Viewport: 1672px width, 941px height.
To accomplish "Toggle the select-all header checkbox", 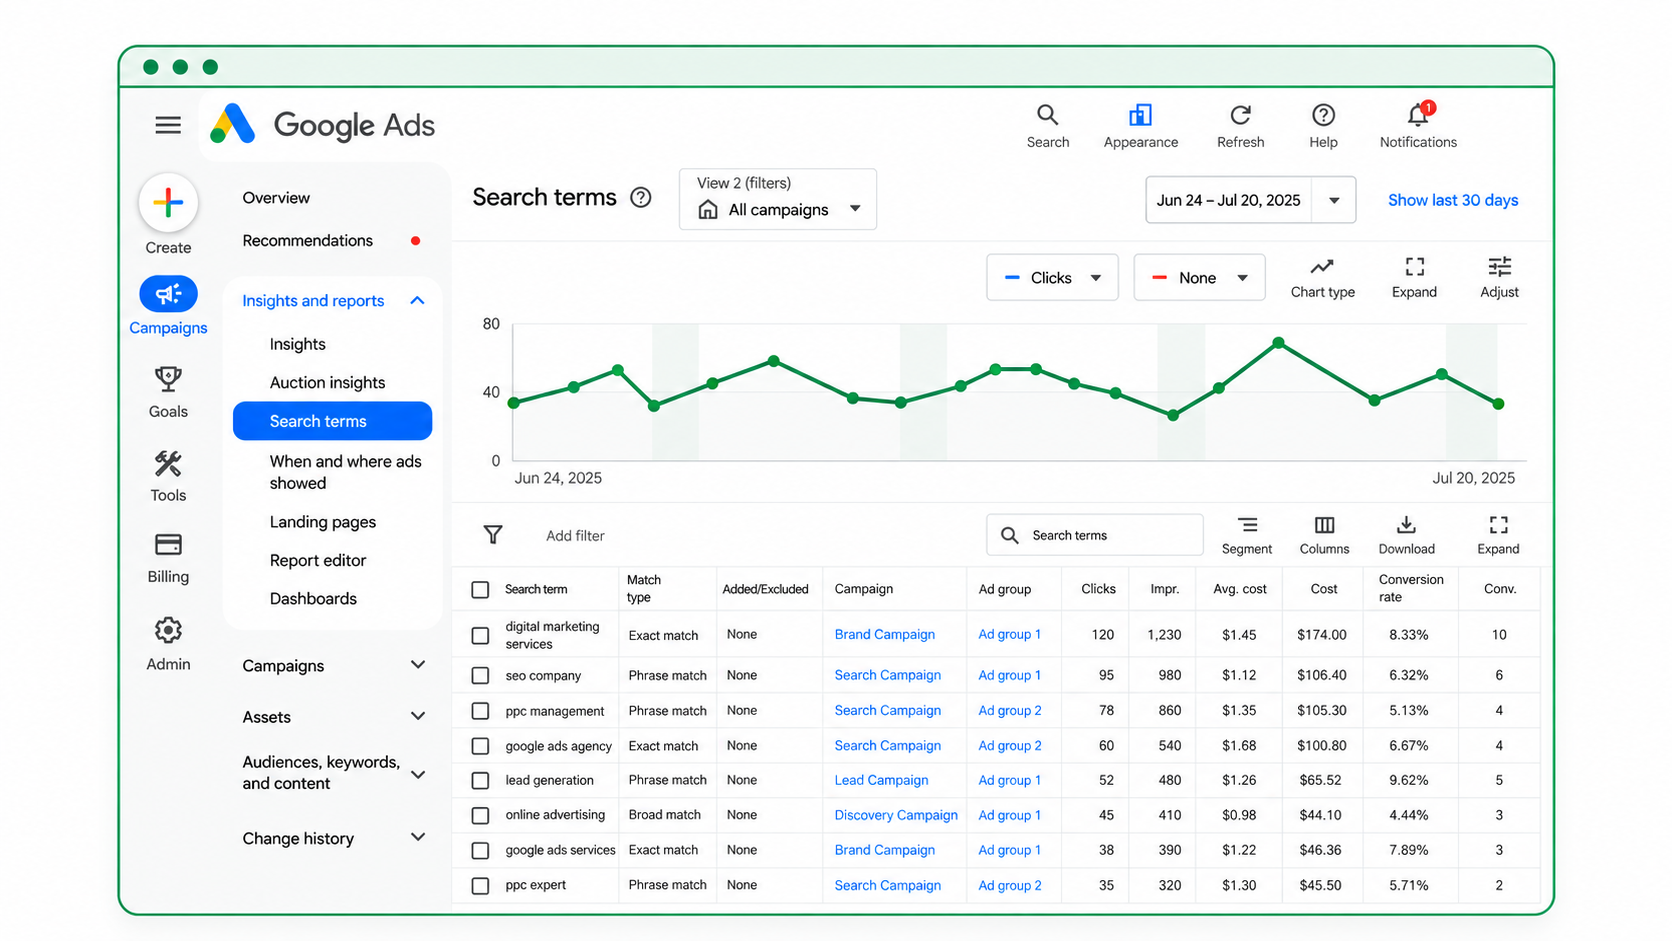I will pos(480,590).
